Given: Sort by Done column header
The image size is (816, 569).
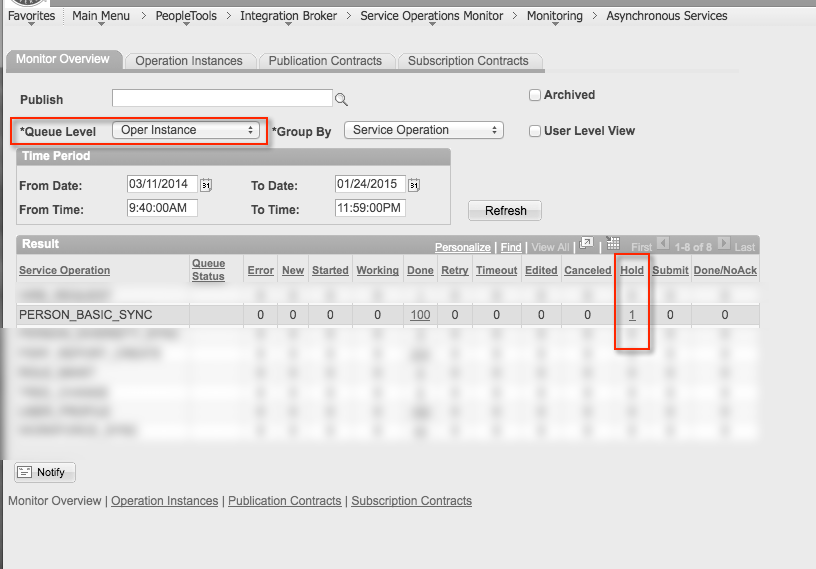Looking at the screenshot, I should (x=420, y=270).
